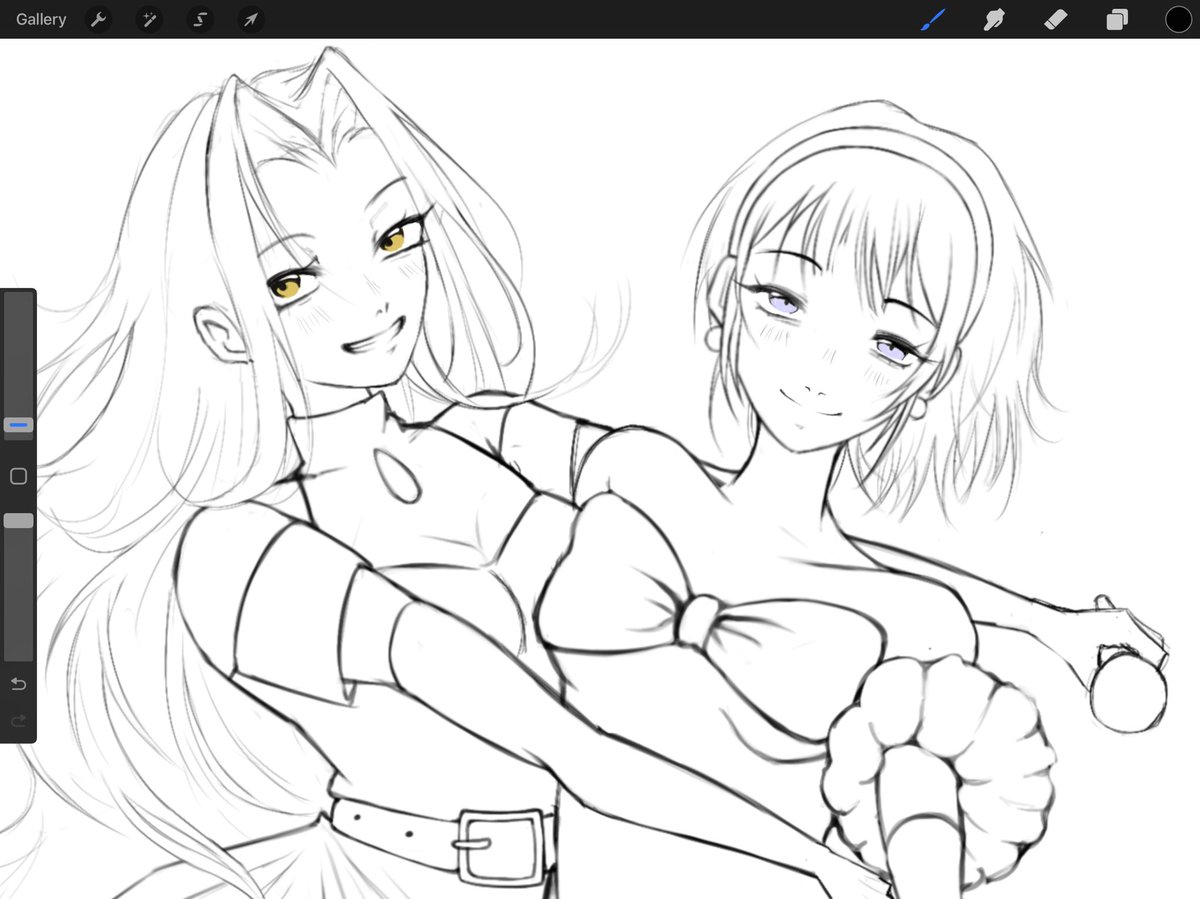Select the Smudge finger tool
The height and width of the screenshot is (899, 1200).
[994, 19]
